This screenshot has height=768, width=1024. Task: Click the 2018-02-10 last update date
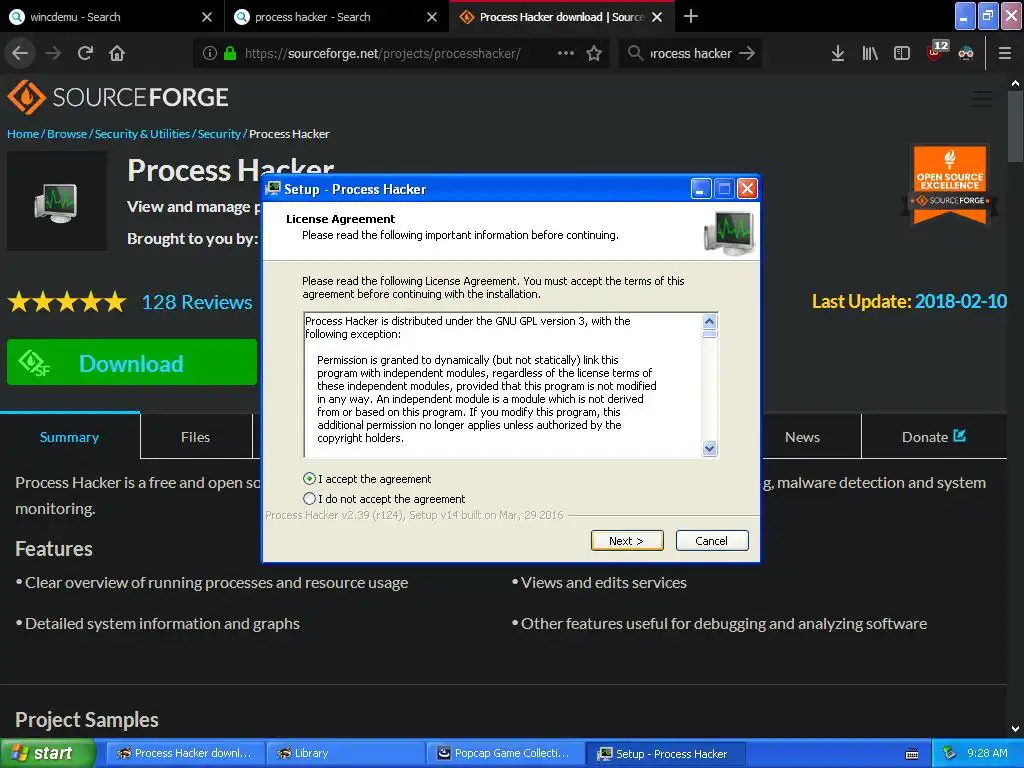click(961, 301)
